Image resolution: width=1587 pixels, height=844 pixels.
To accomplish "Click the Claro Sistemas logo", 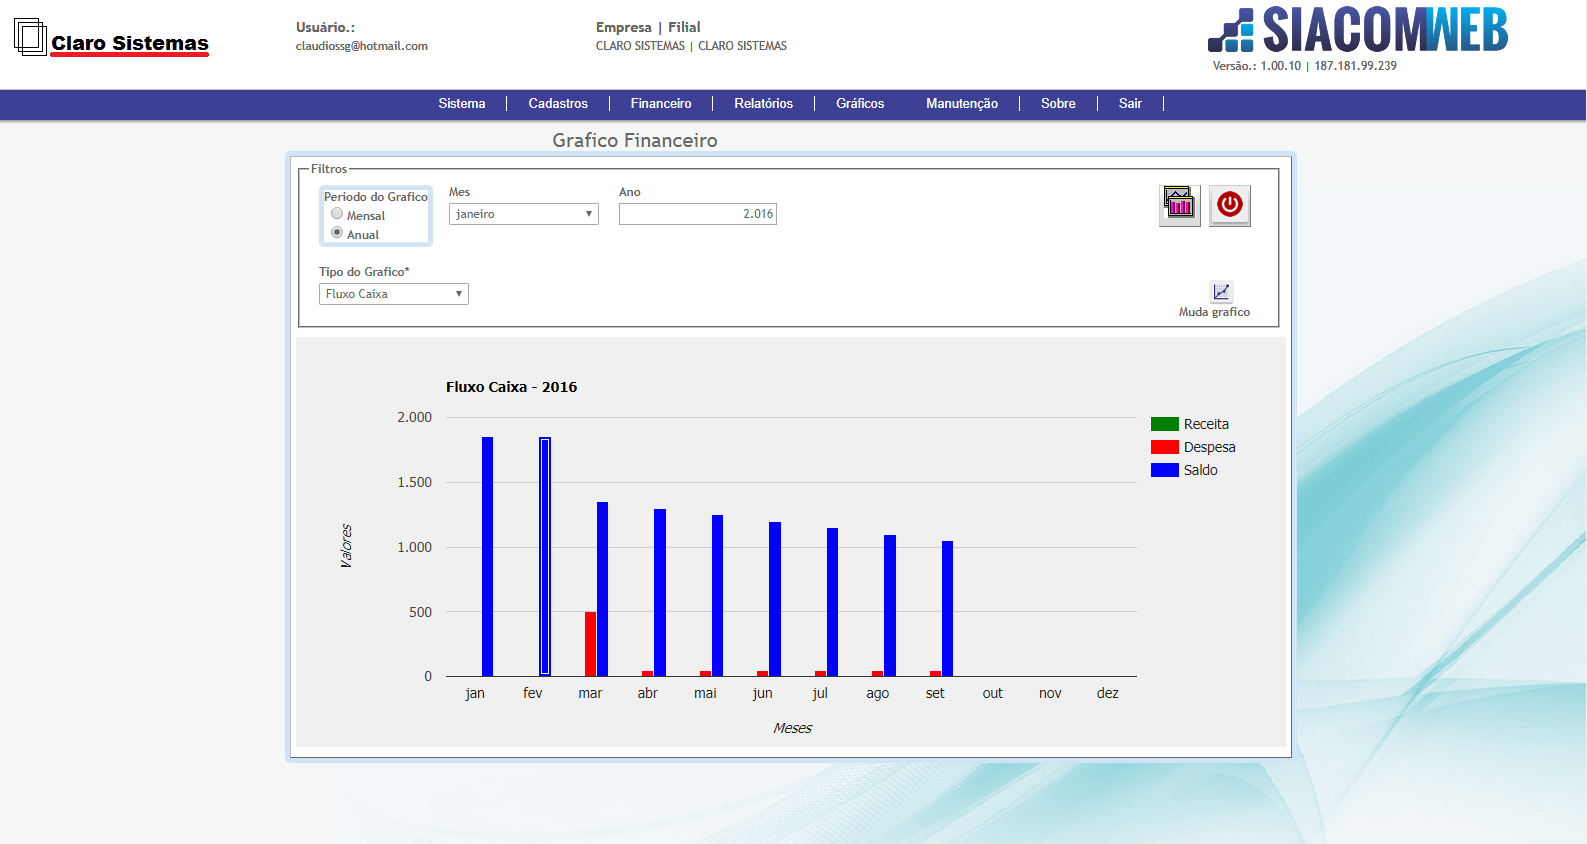I will point(111,38).
